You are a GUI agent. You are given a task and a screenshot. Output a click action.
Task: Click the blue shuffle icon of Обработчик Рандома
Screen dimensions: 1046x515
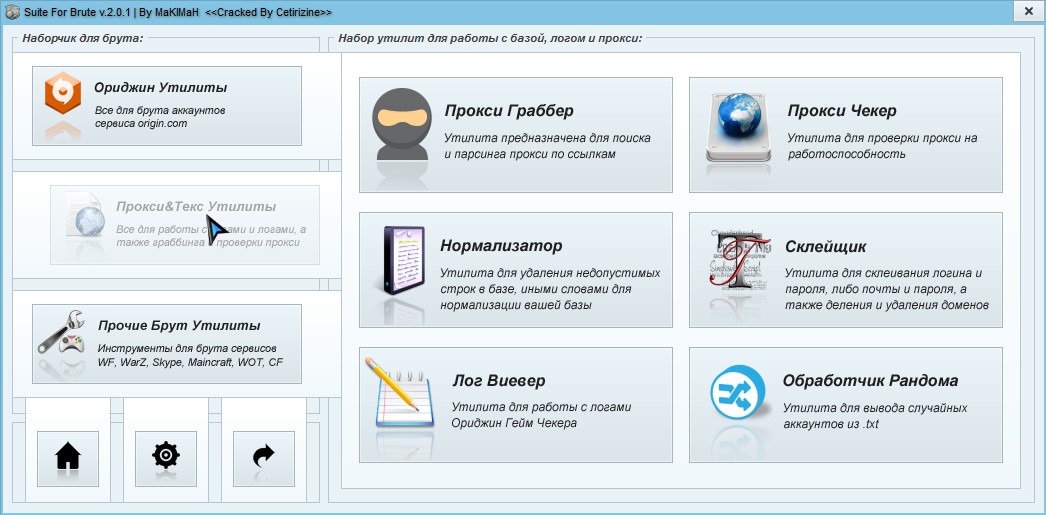738,392
